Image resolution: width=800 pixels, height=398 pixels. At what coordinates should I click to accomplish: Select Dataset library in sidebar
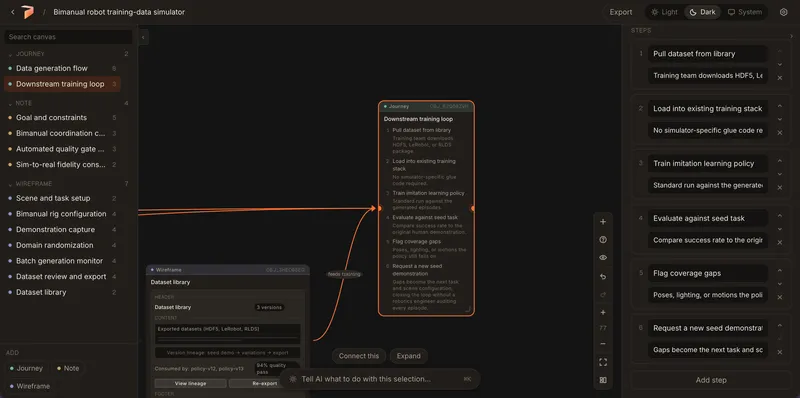point(63,292)
